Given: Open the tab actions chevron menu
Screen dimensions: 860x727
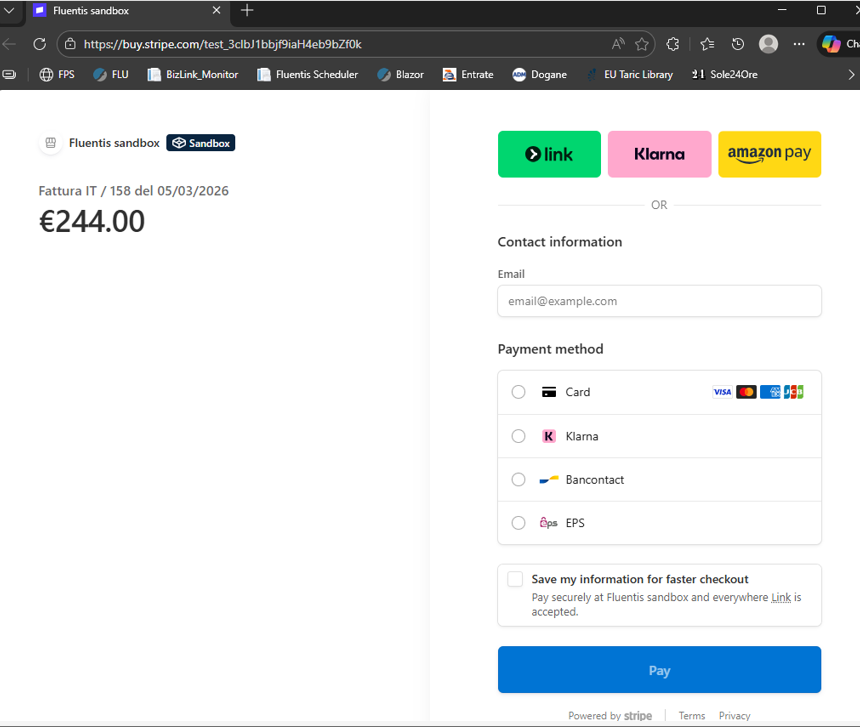Looking at the screenshot, I should (9, 10).
